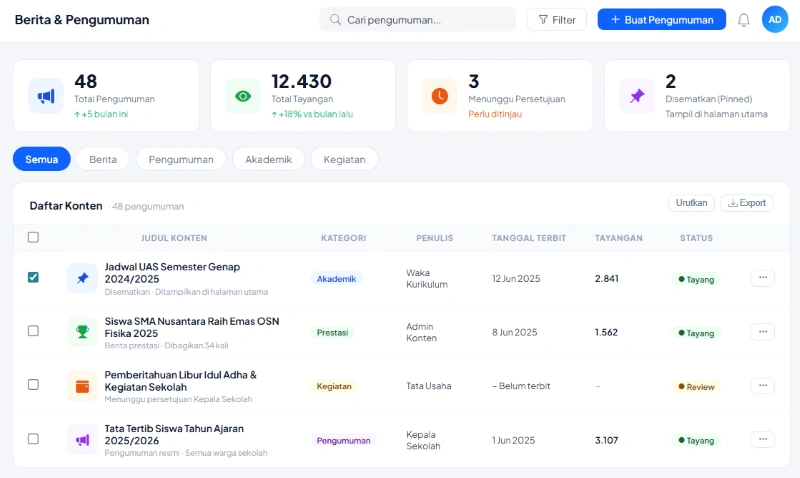Open the Filter dropdown
Viewport: 800px width, 478px height.
click(557, 20)
